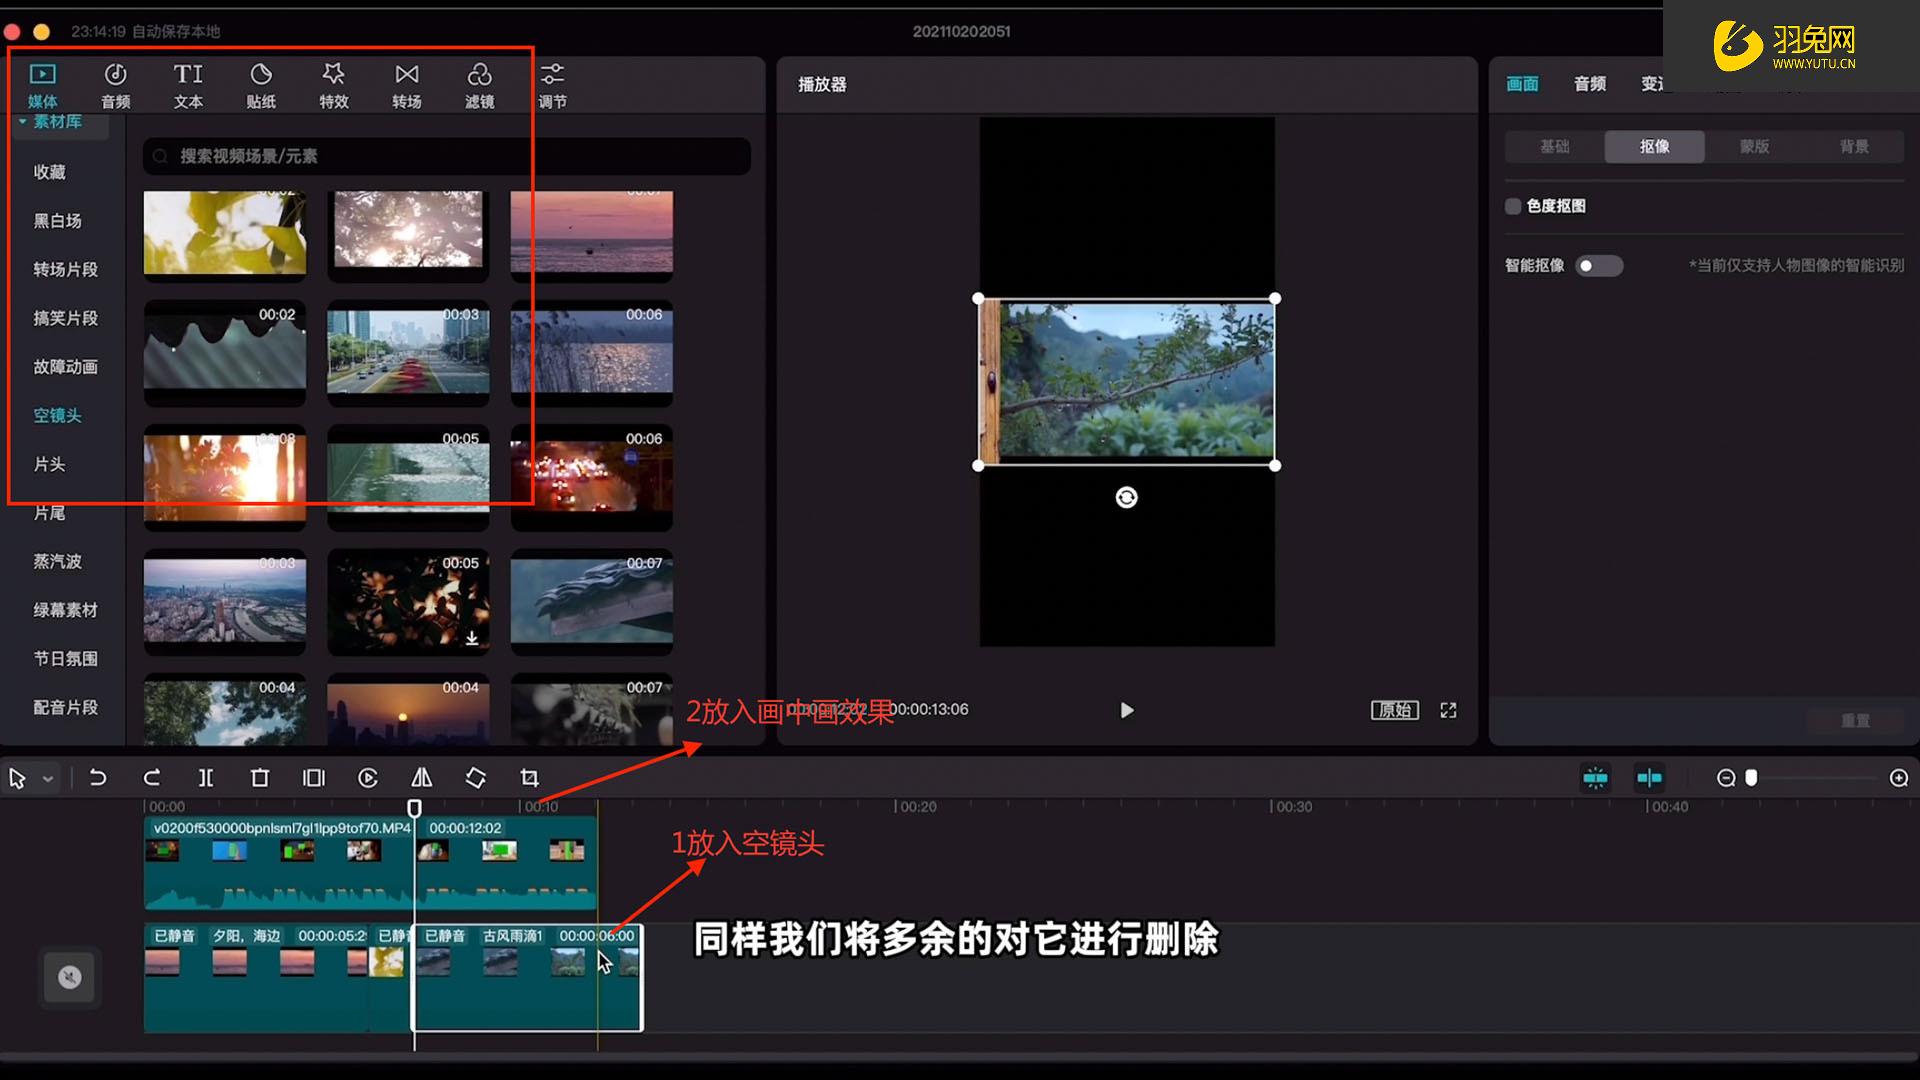Open the 滤镜 (Filters) panel
This screenshot has height=1080, width=1920.
[479, 84]
